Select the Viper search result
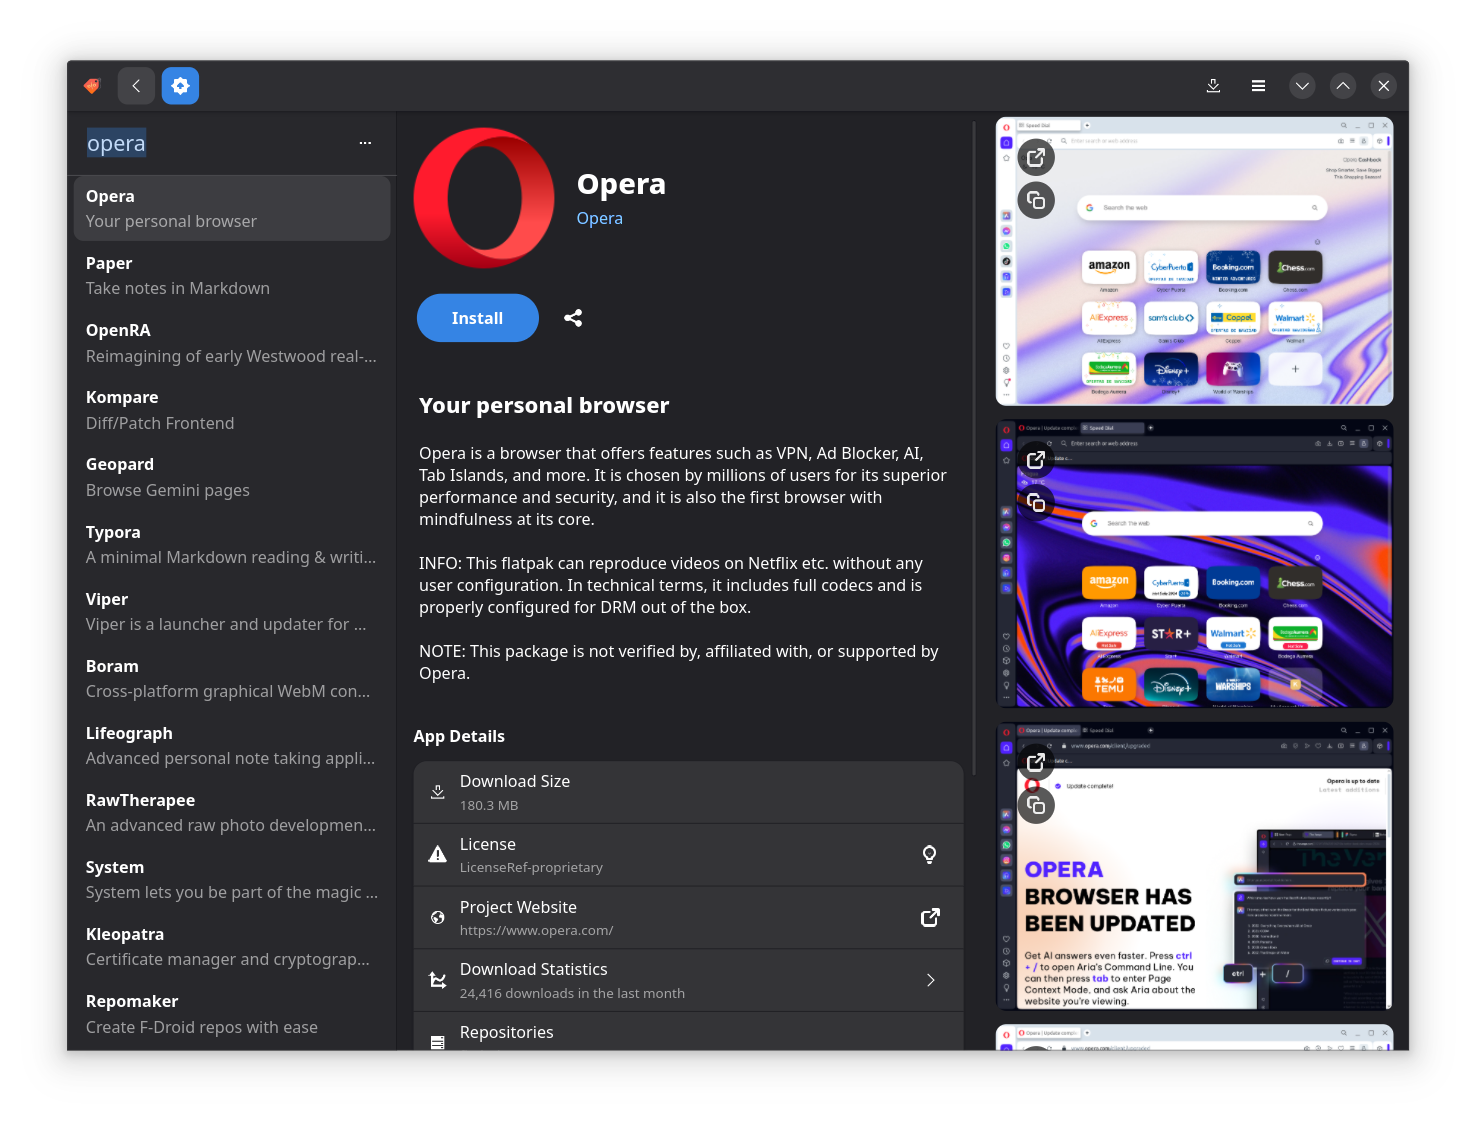This screenshot has width=1476, height=1124. [232, 611]
